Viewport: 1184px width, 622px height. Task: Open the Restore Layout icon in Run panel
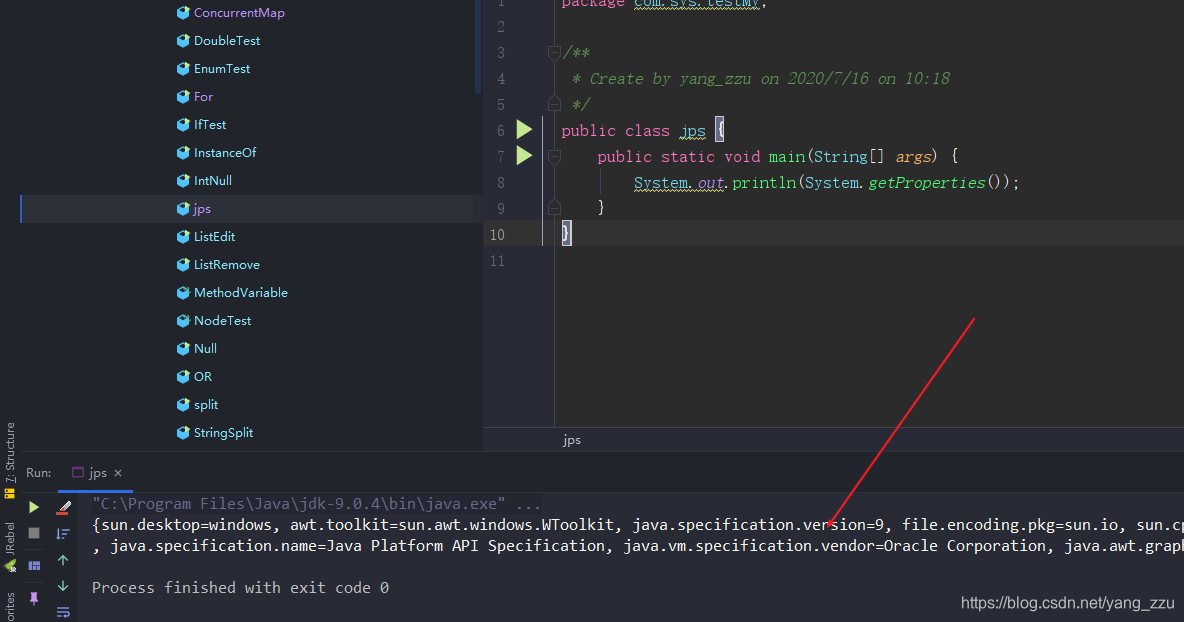click(x=34, y=565)
